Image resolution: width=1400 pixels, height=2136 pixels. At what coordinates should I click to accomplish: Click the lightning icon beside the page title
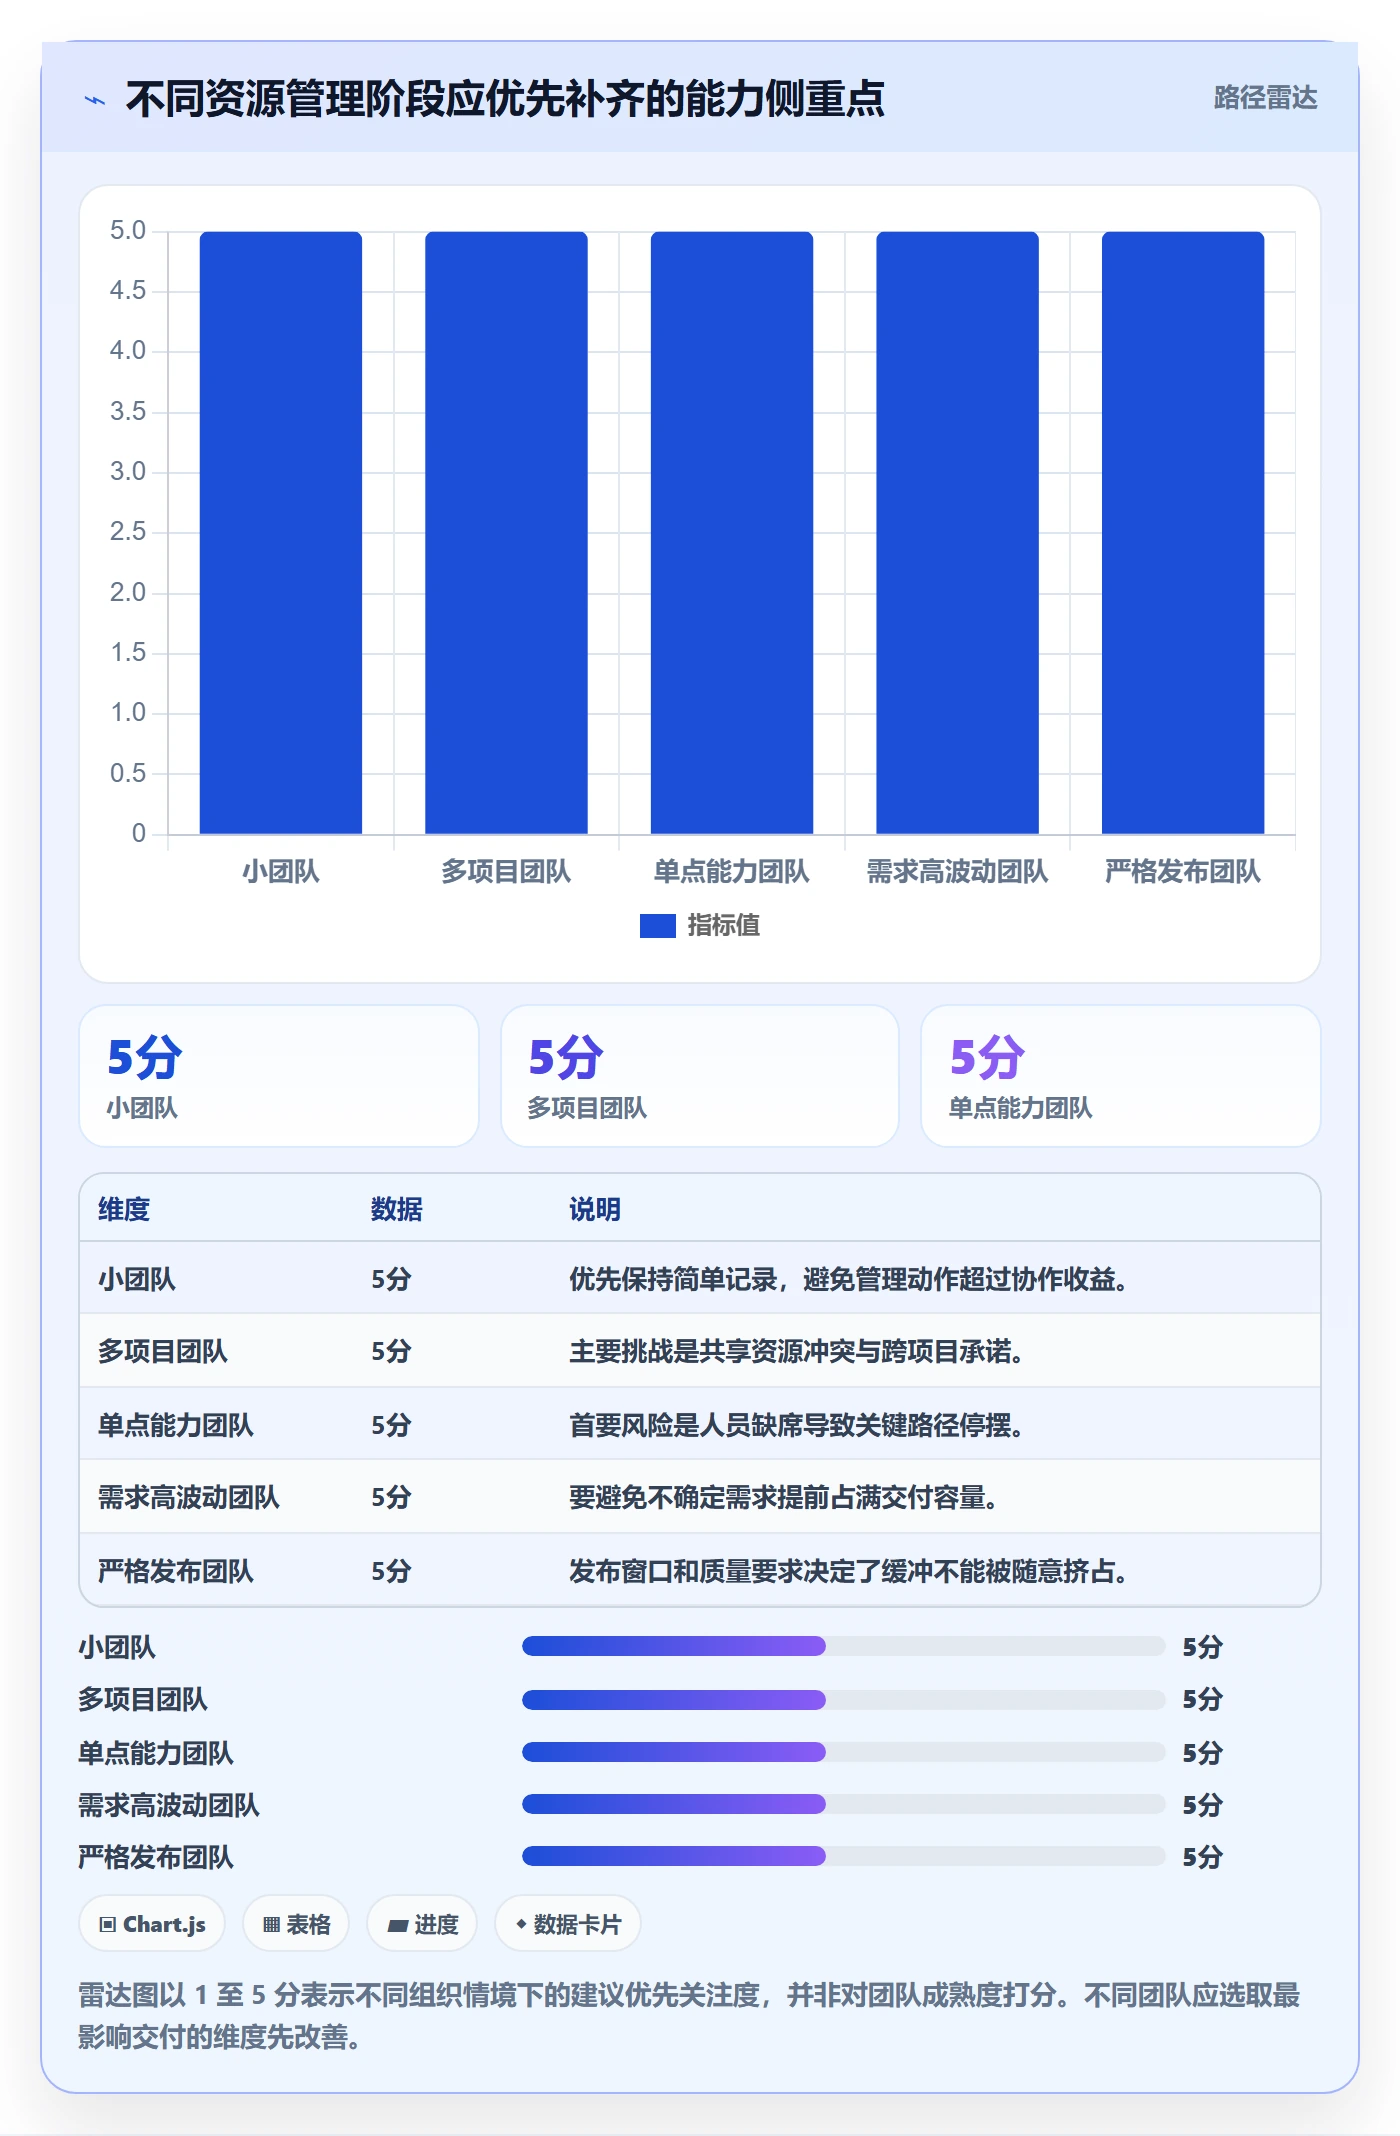(x=95, y=100)
